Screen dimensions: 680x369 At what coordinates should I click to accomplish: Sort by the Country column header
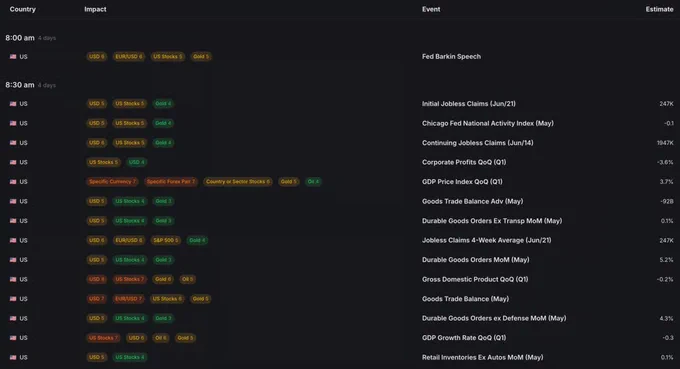coord(23,9)
